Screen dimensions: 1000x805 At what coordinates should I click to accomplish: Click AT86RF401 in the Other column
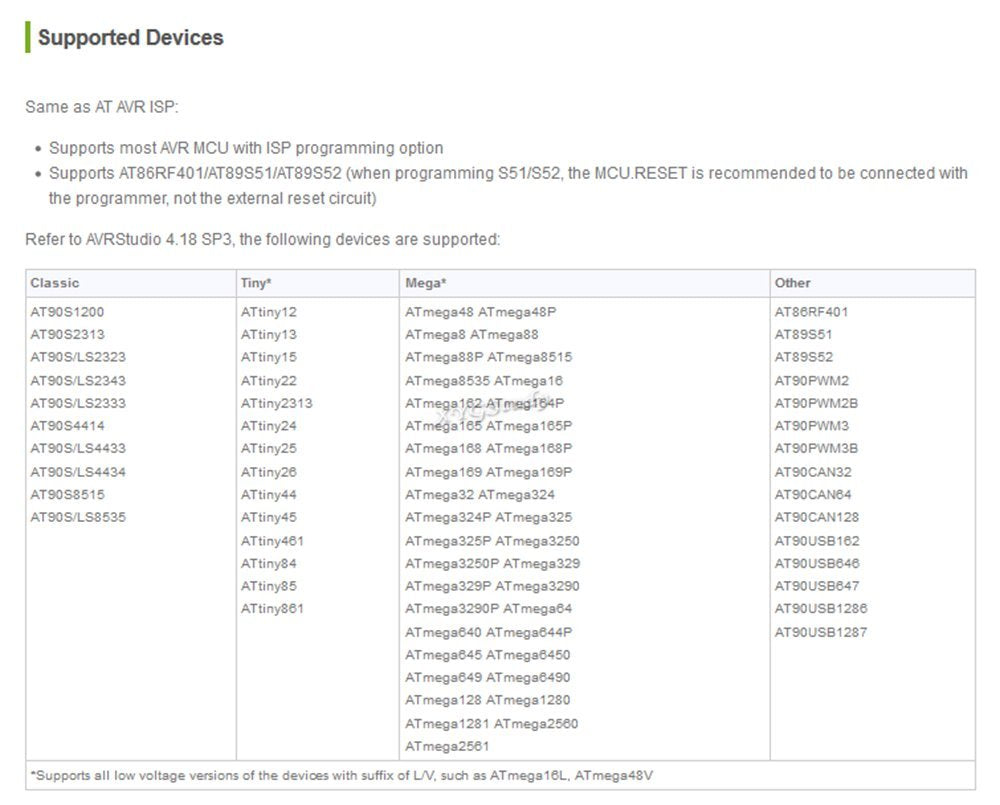(811, 312)
